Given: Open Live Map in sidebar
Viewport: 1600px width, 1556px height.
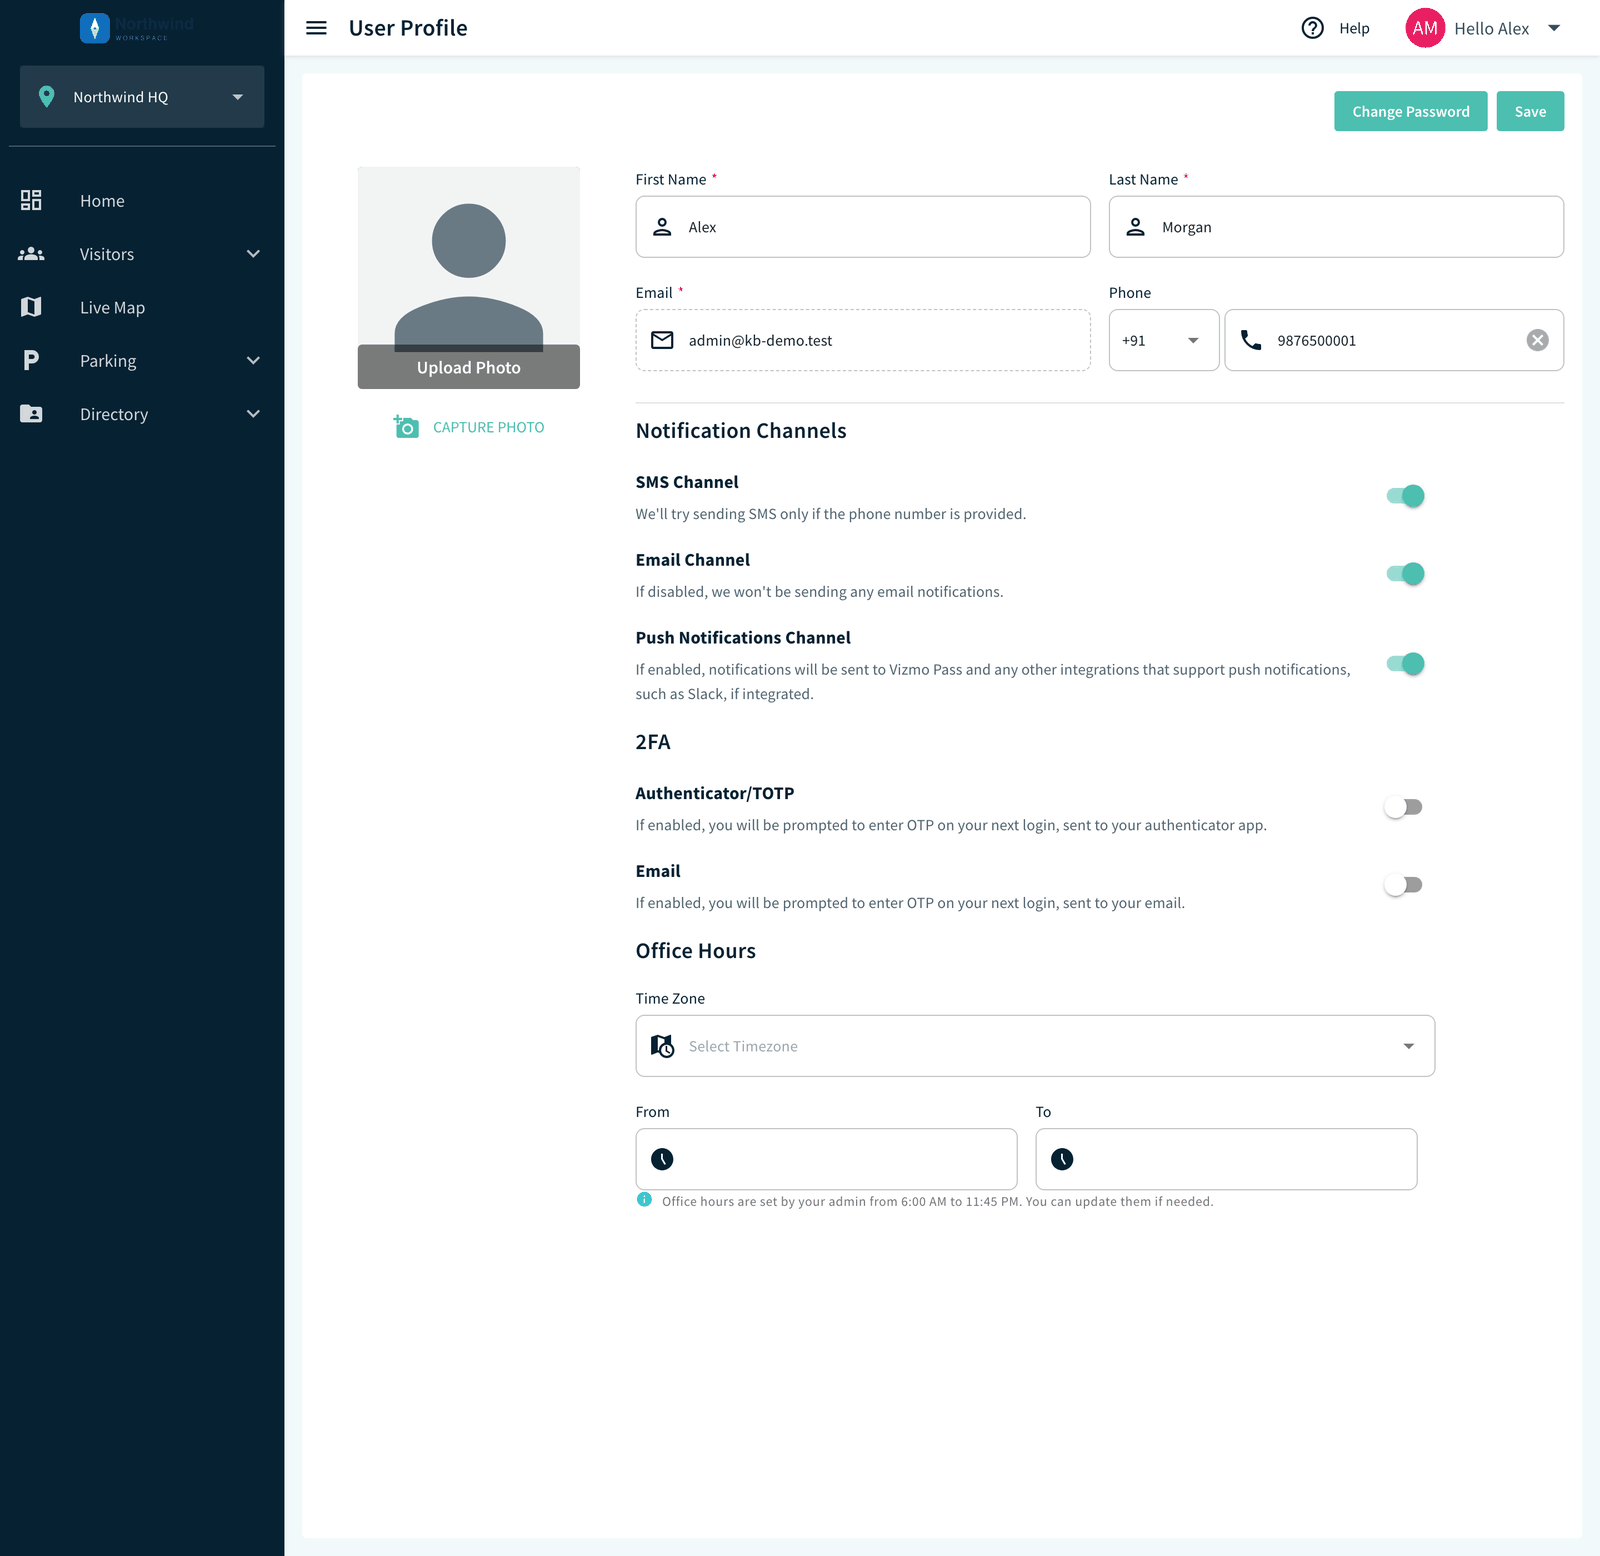Looking at the screenshot, I should tap(112, 308).
